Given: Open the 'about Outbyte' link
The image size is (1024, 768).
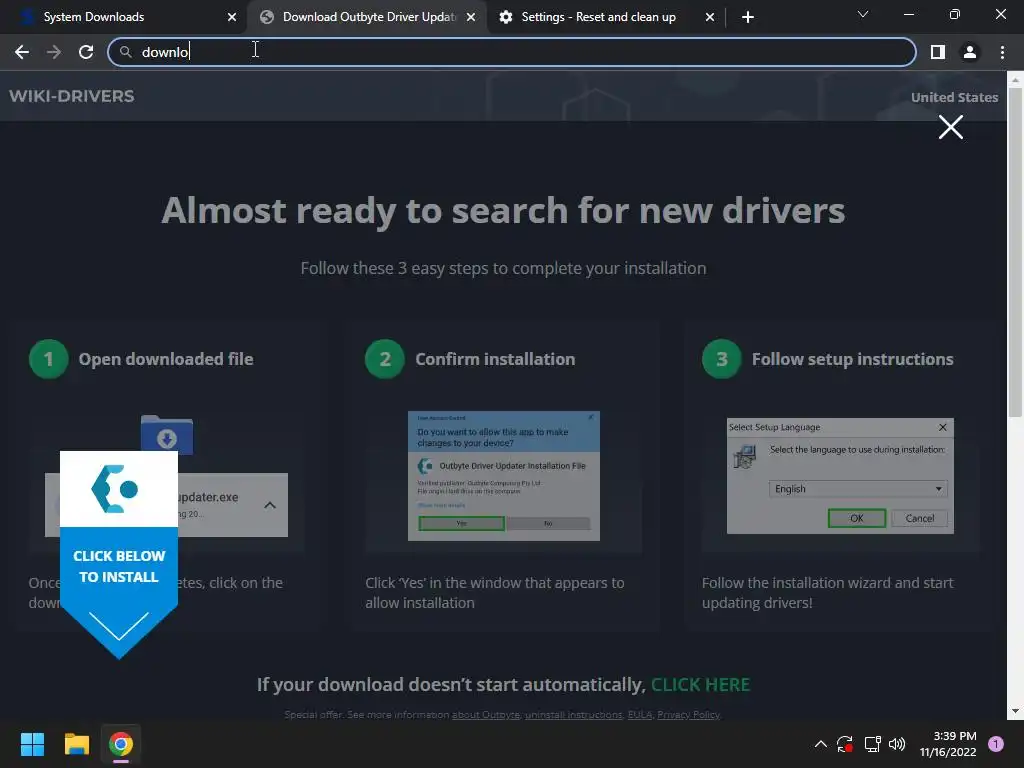Looking at the screenshot, I should [485, 715].
